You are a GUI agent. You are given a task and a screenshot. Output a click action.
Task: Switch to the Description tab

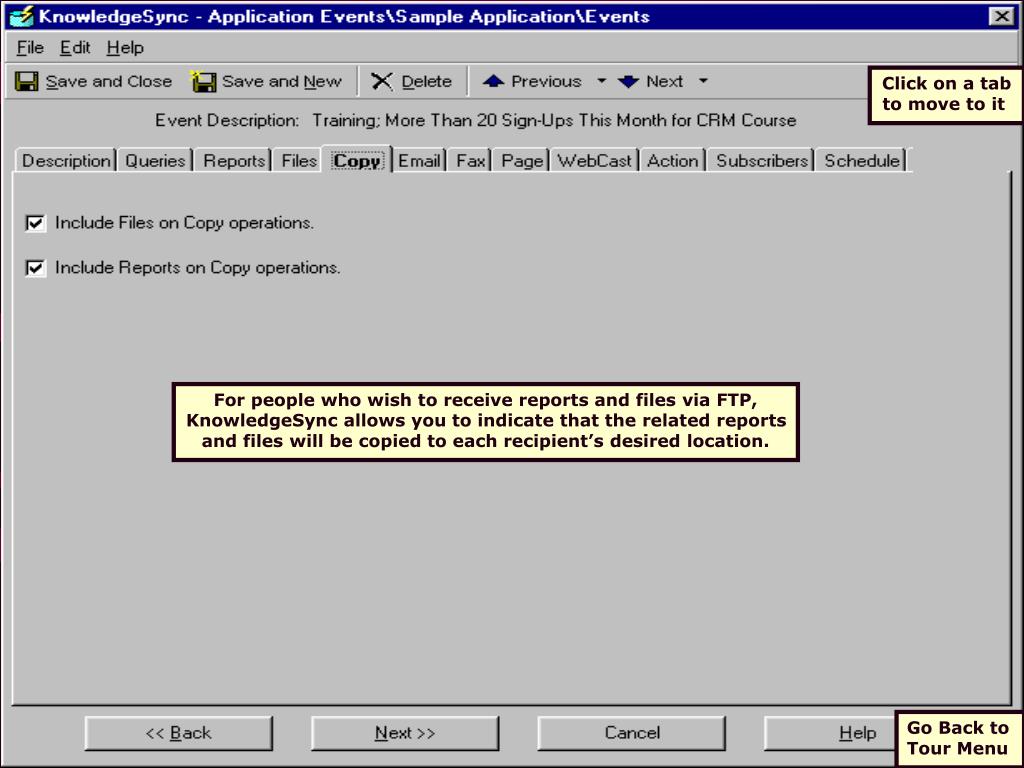[66, 161]
